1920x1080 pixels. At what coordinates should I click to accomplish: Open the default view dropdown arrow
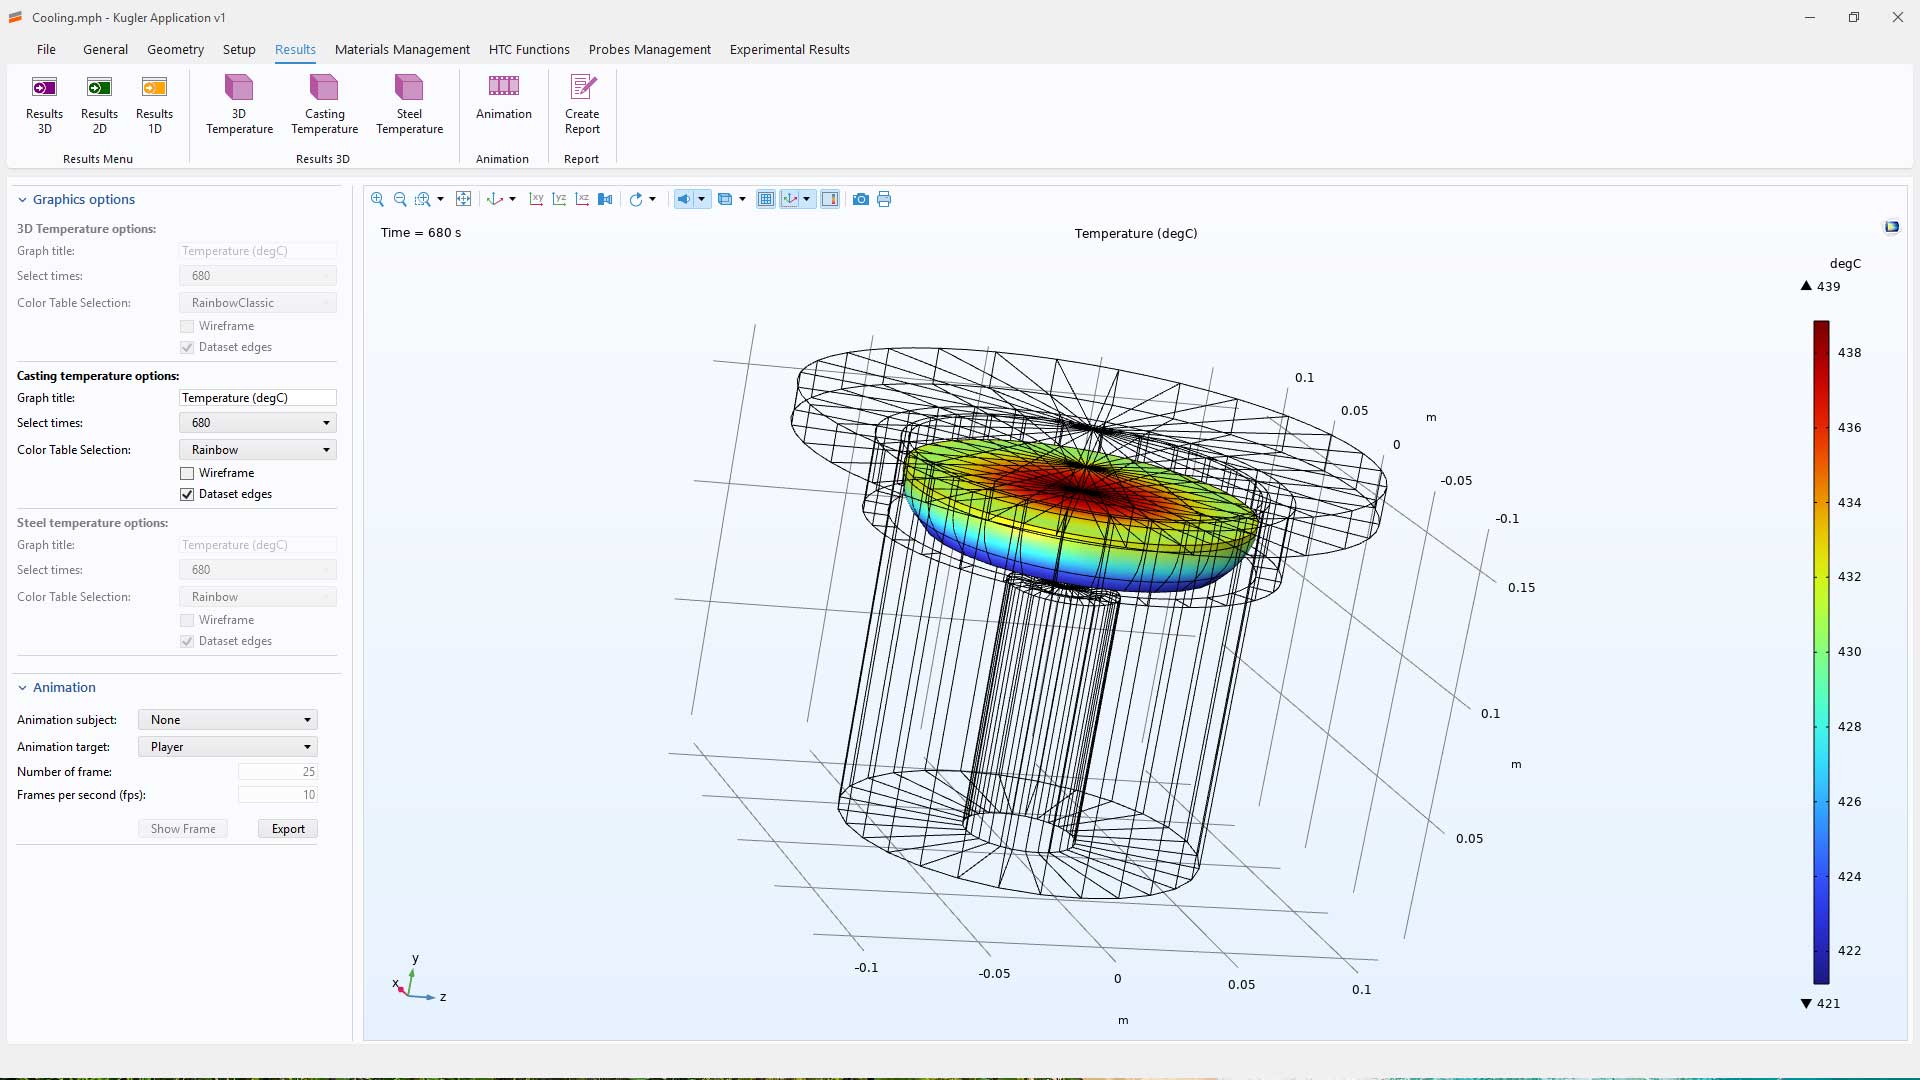click(x=512, y=199)
